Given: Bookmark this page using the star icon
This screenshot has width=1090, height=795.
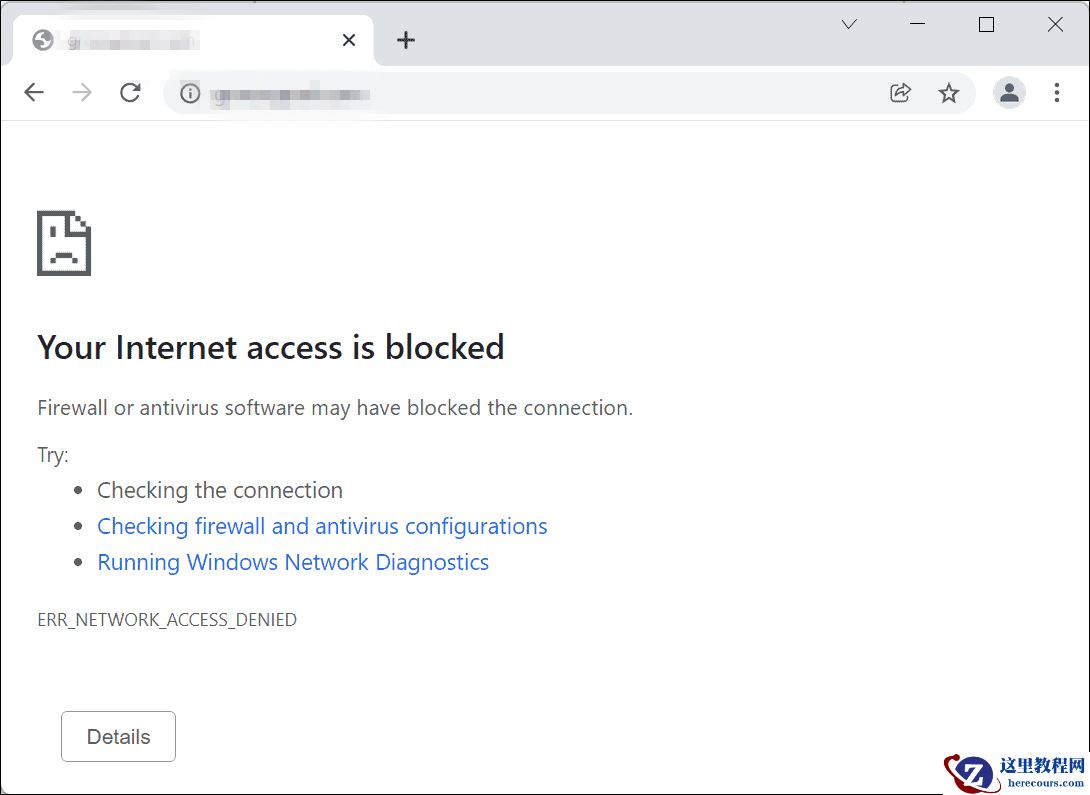Looking at the screenshot, I should (x=949, y=92).
